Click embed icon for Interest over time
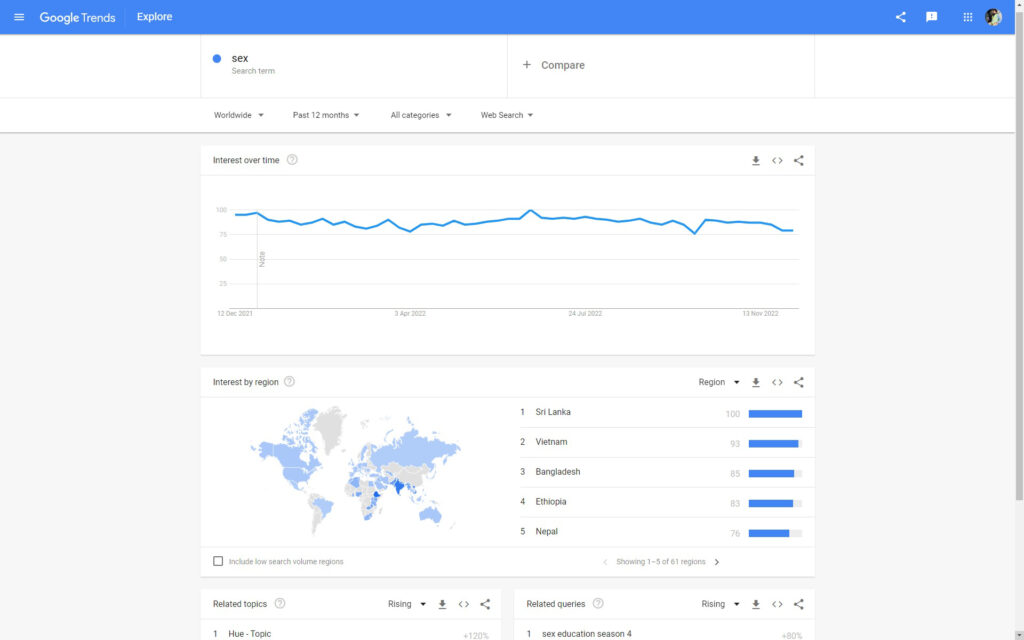The width and height of the screenshot is (1024, 640). coord(777,161)
